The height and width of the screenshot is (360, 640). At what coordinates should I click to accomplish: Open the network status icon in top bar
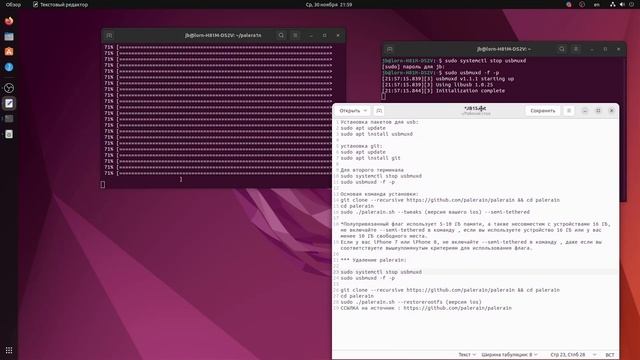pos(613,4)
